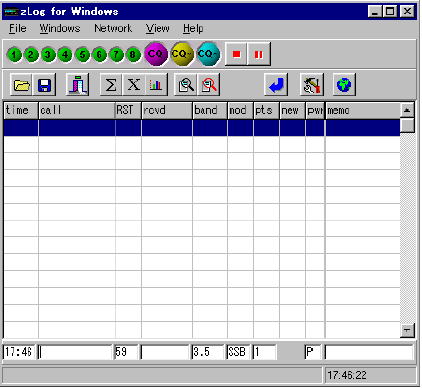Click the globe network icon

tap(344, 85)
